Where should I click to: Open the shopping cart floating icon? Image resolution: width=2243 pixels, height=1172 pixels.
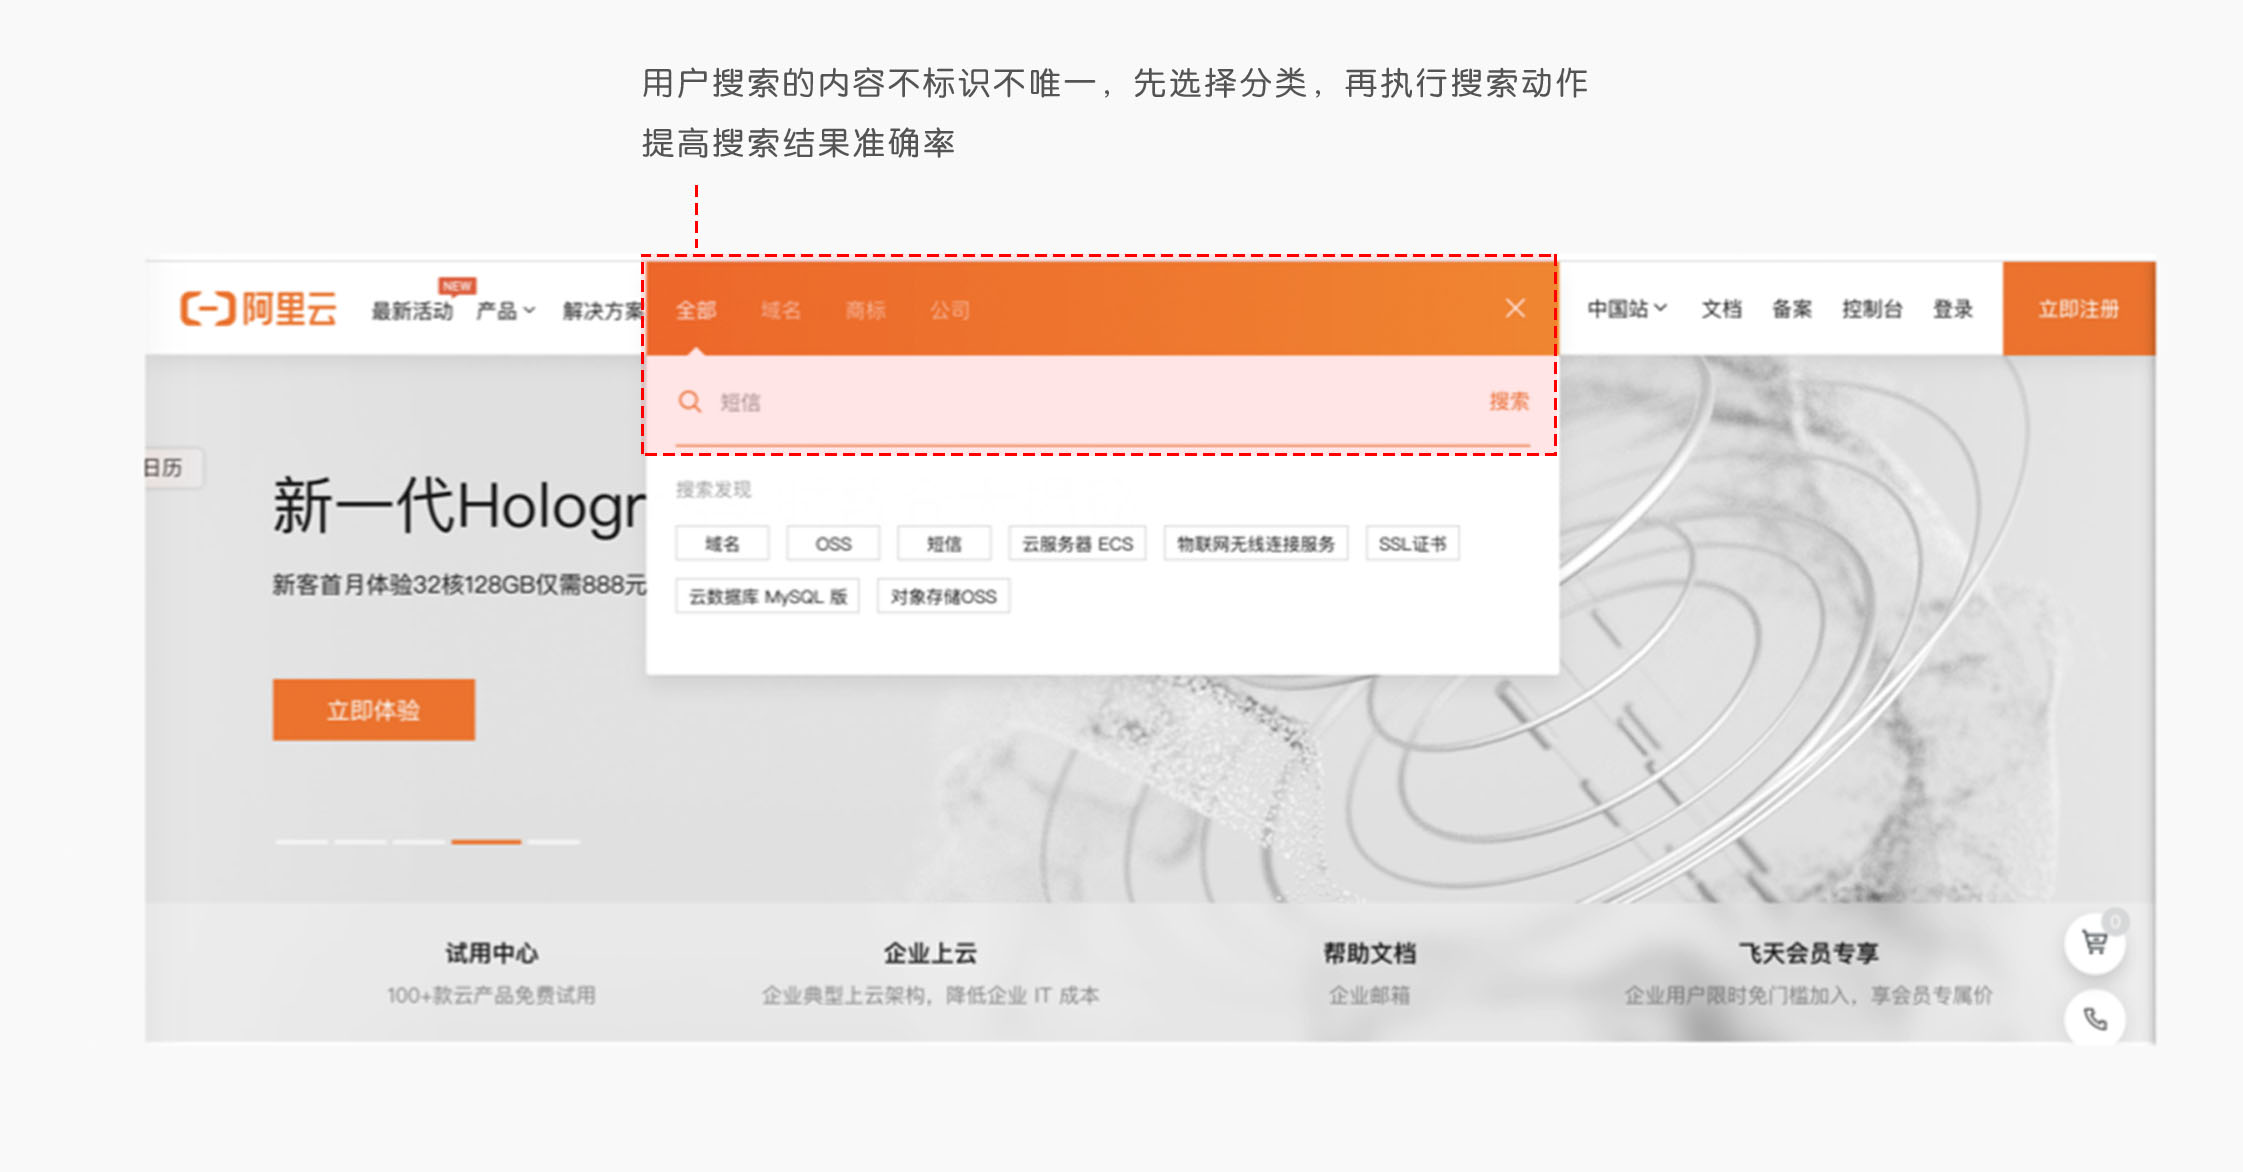pyautogui.click(x=2094, y=942)
